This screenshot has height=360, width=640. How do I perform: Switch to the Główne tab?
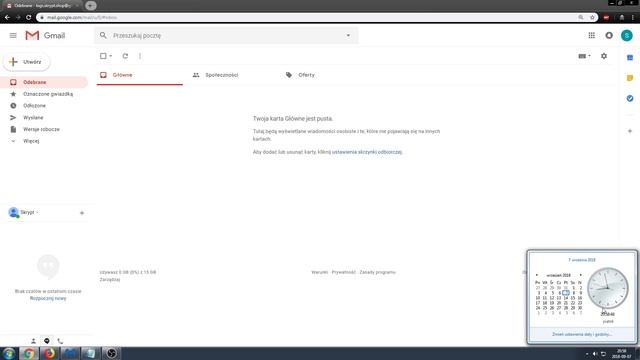[140, 75]
